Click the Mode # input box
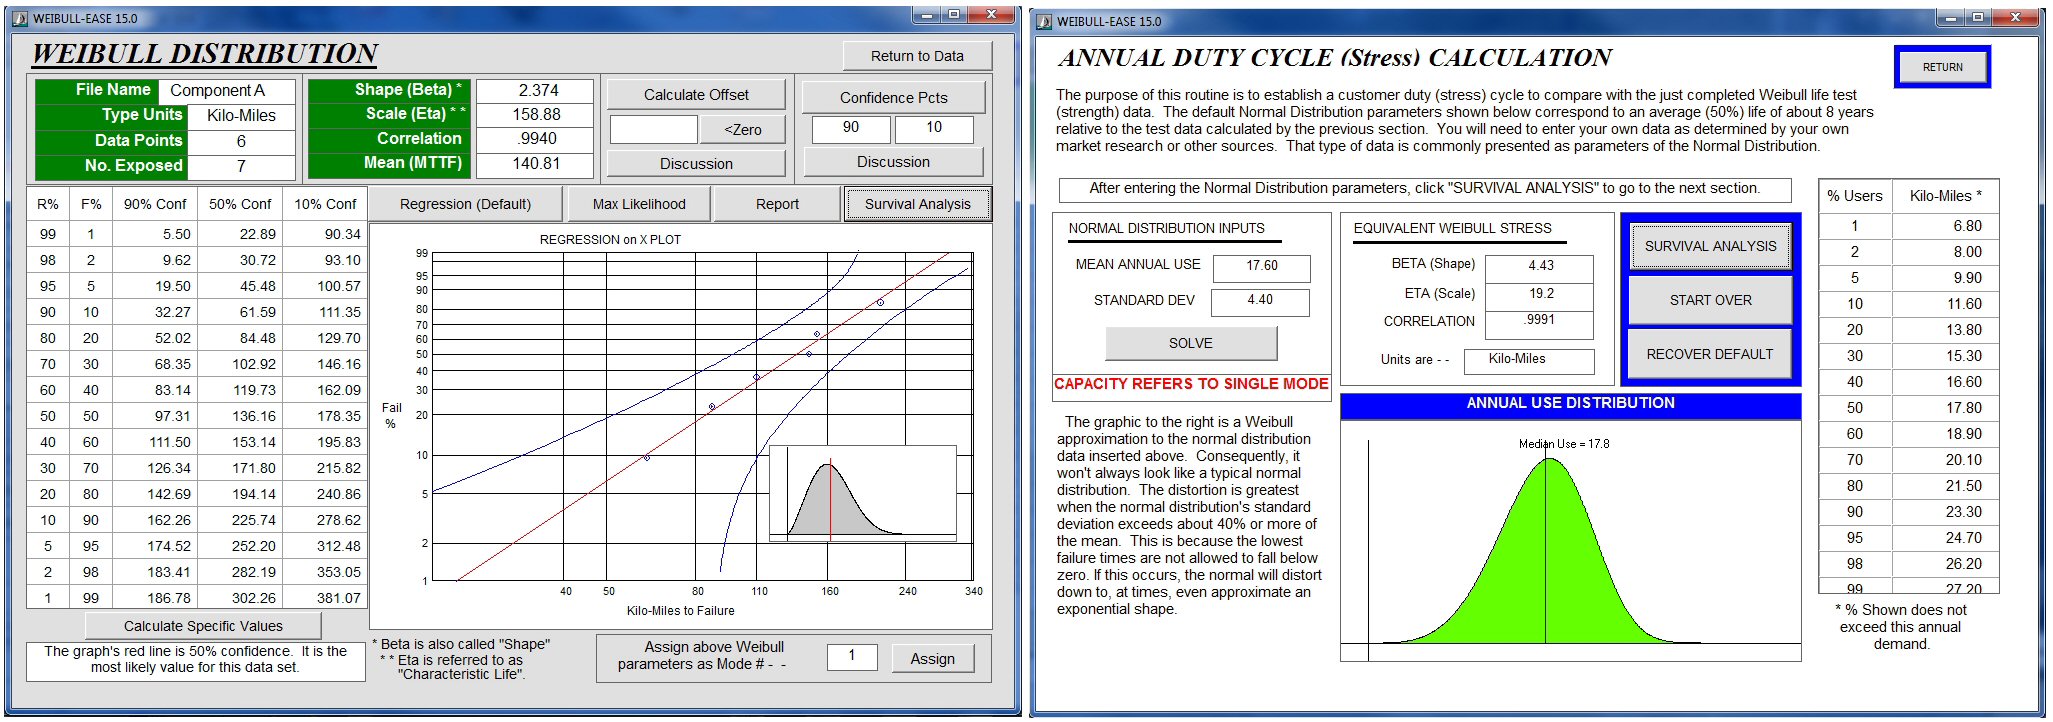The image size is (2053, 722). [852, 657]
